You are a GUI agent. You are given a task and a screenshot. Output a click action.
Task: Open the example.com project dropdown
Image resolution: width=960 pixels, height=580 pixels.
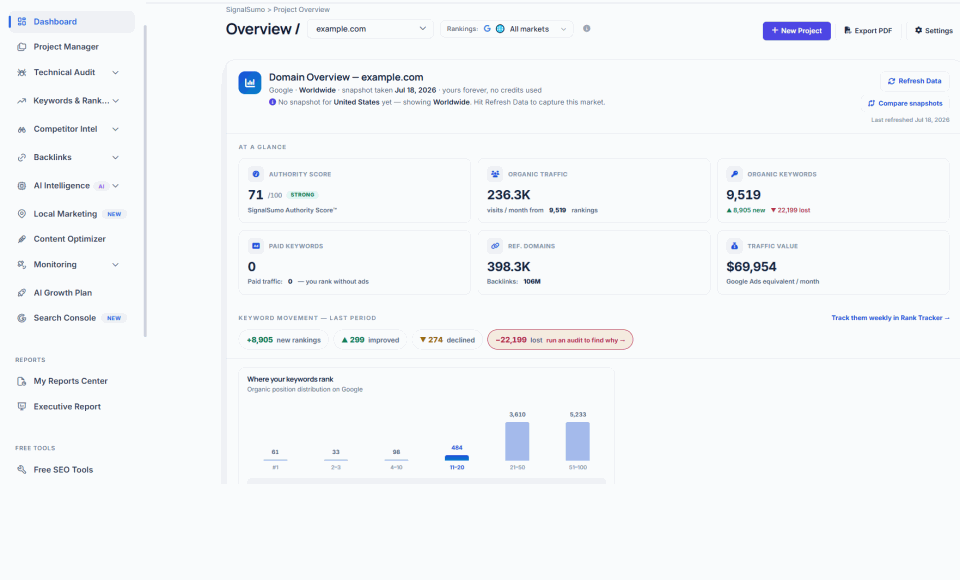pos(370,29)
